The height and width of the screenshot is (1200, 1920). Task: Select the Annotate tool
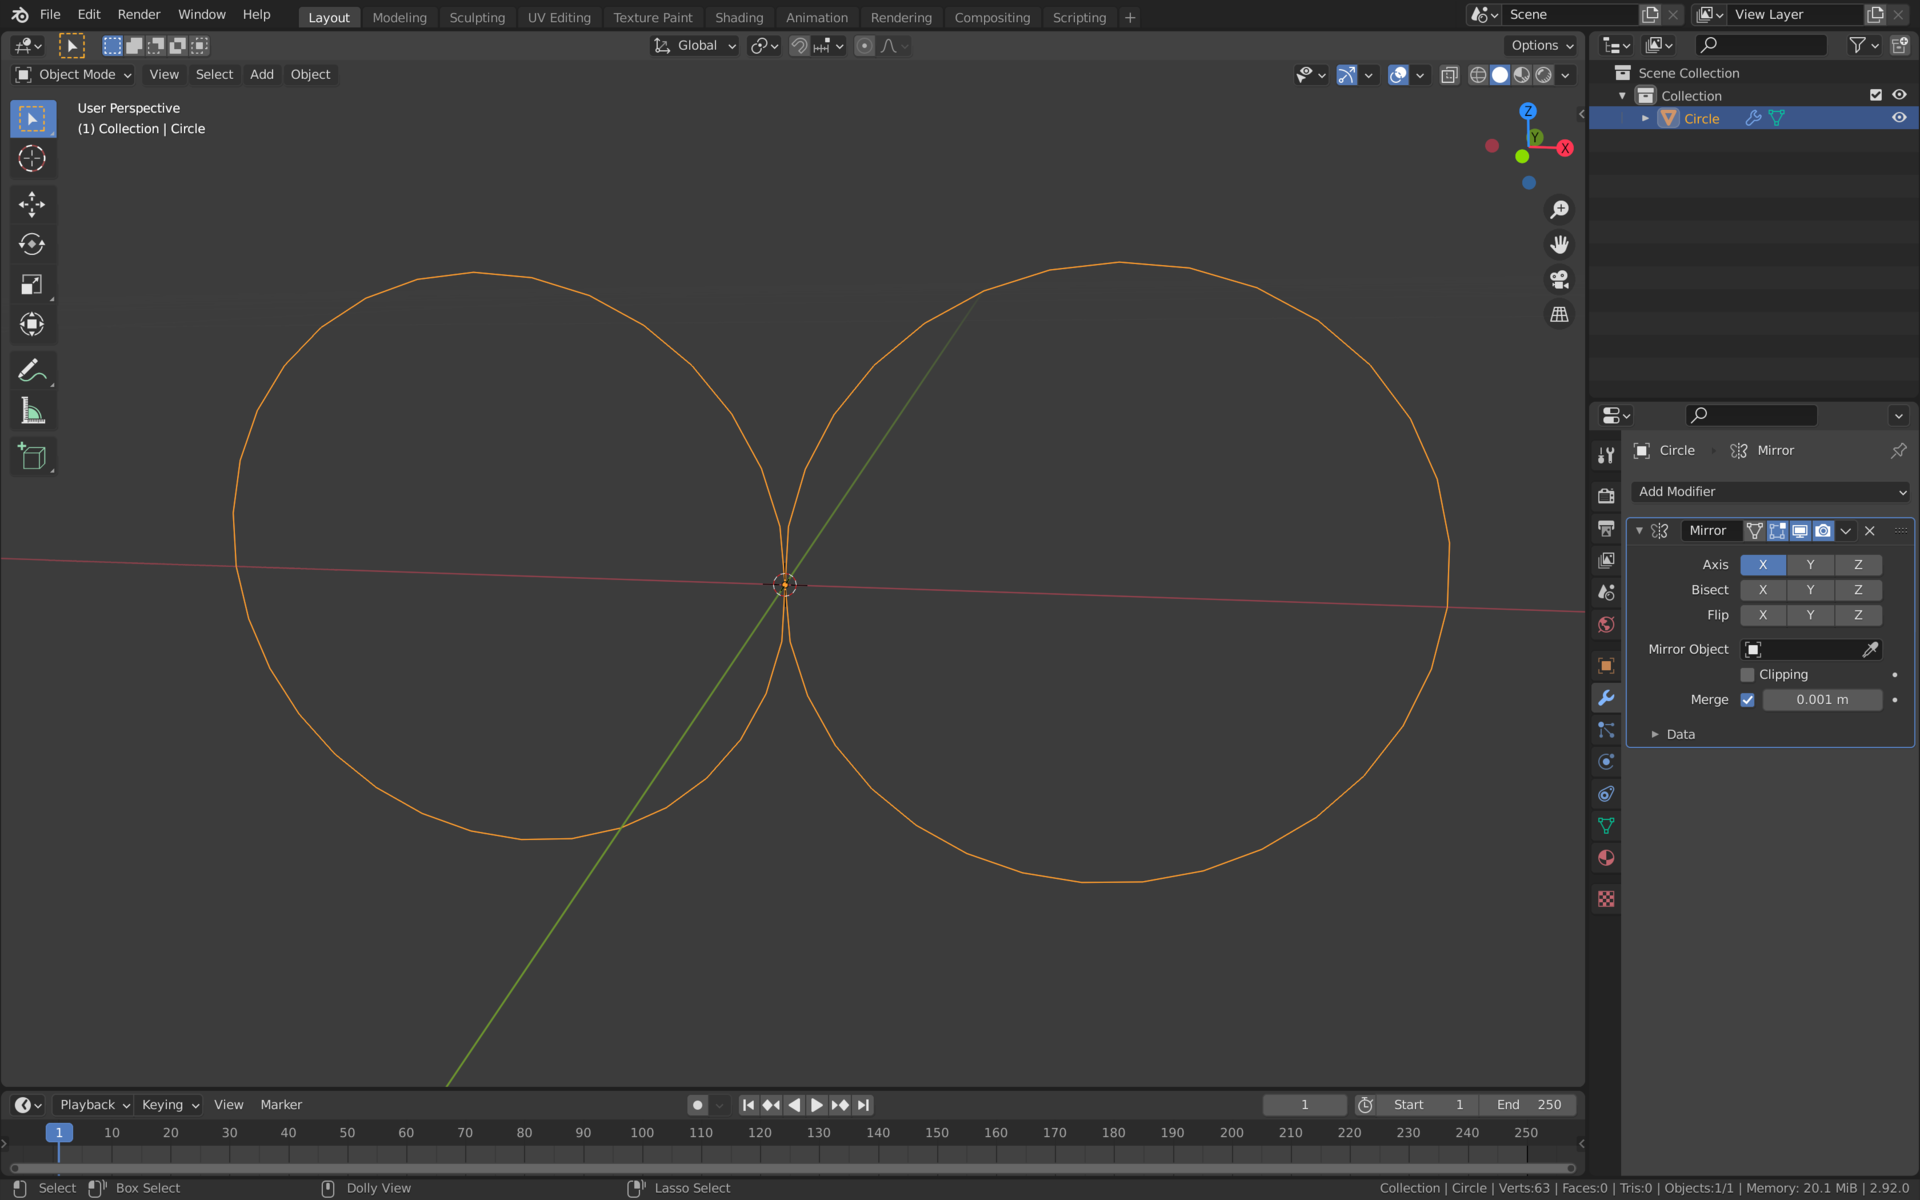pos(32,371)
